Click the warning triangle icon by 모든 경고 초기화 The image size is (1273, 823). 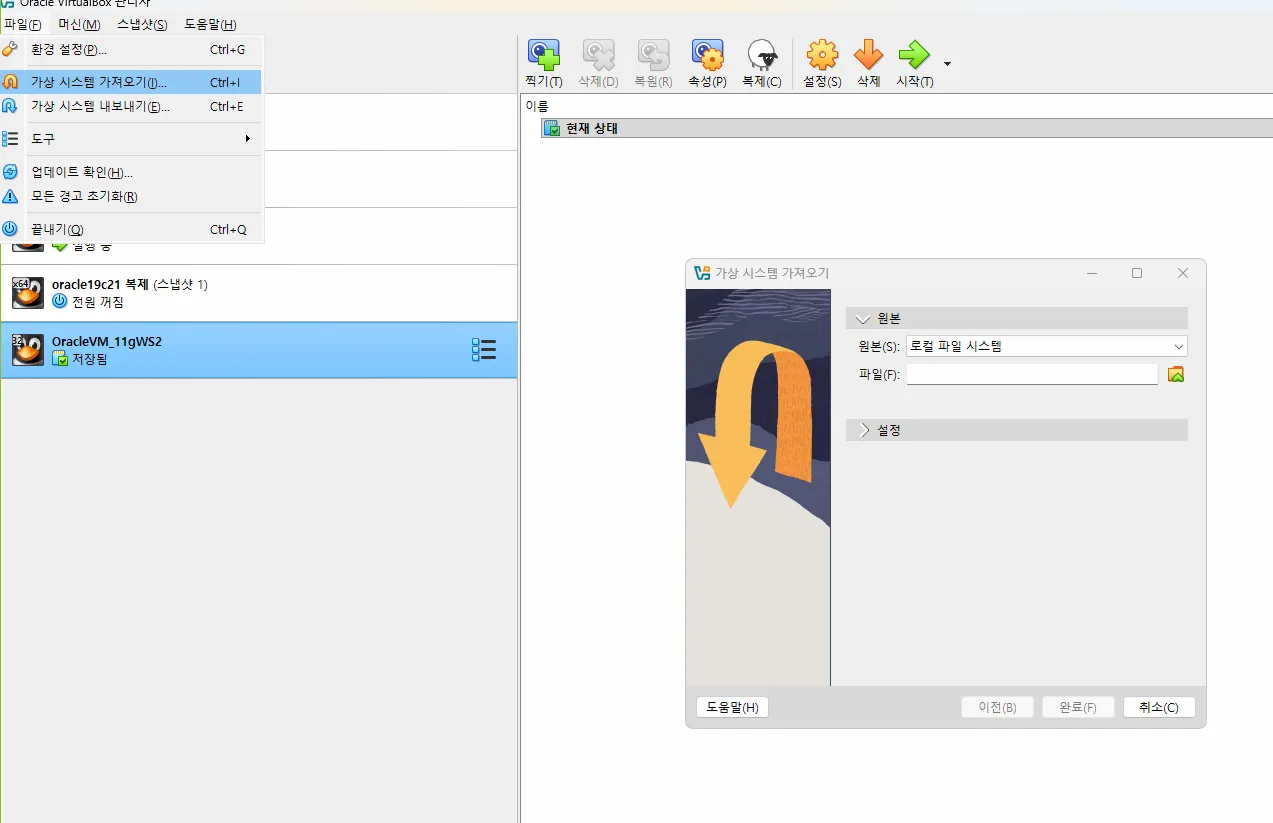[10, 196]
